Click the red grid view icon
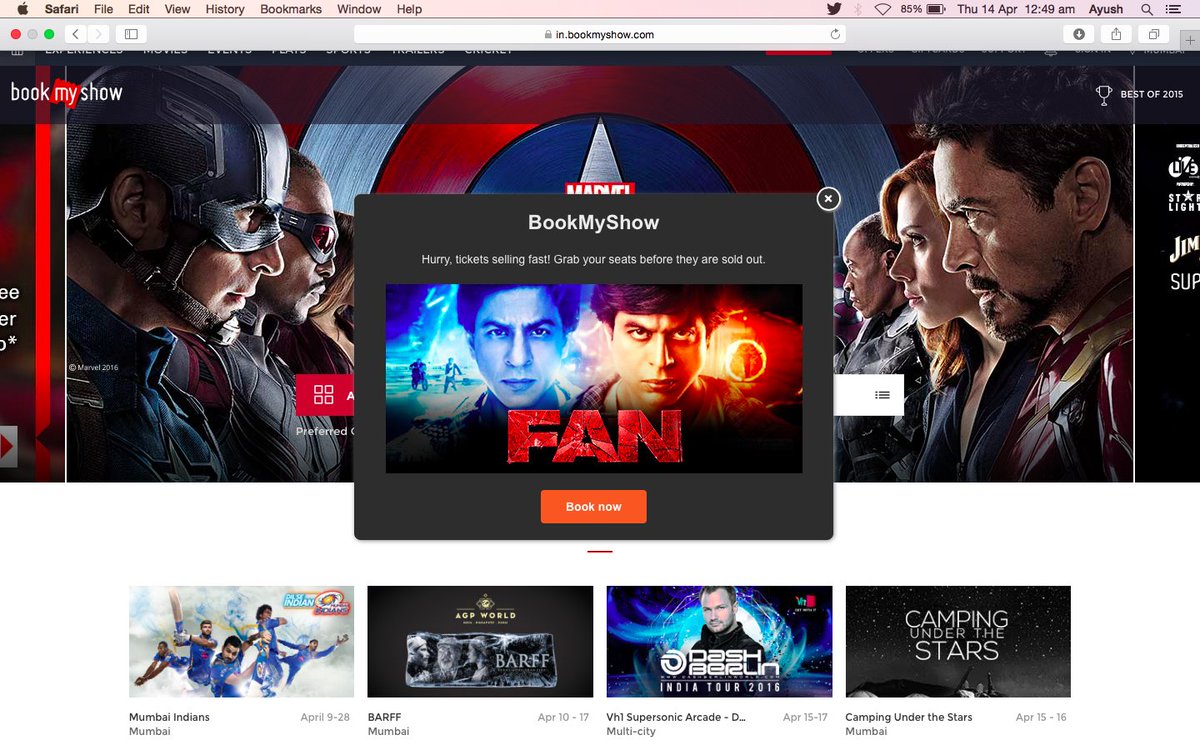Screen dimensions: 1200x750 coord(323,395)
